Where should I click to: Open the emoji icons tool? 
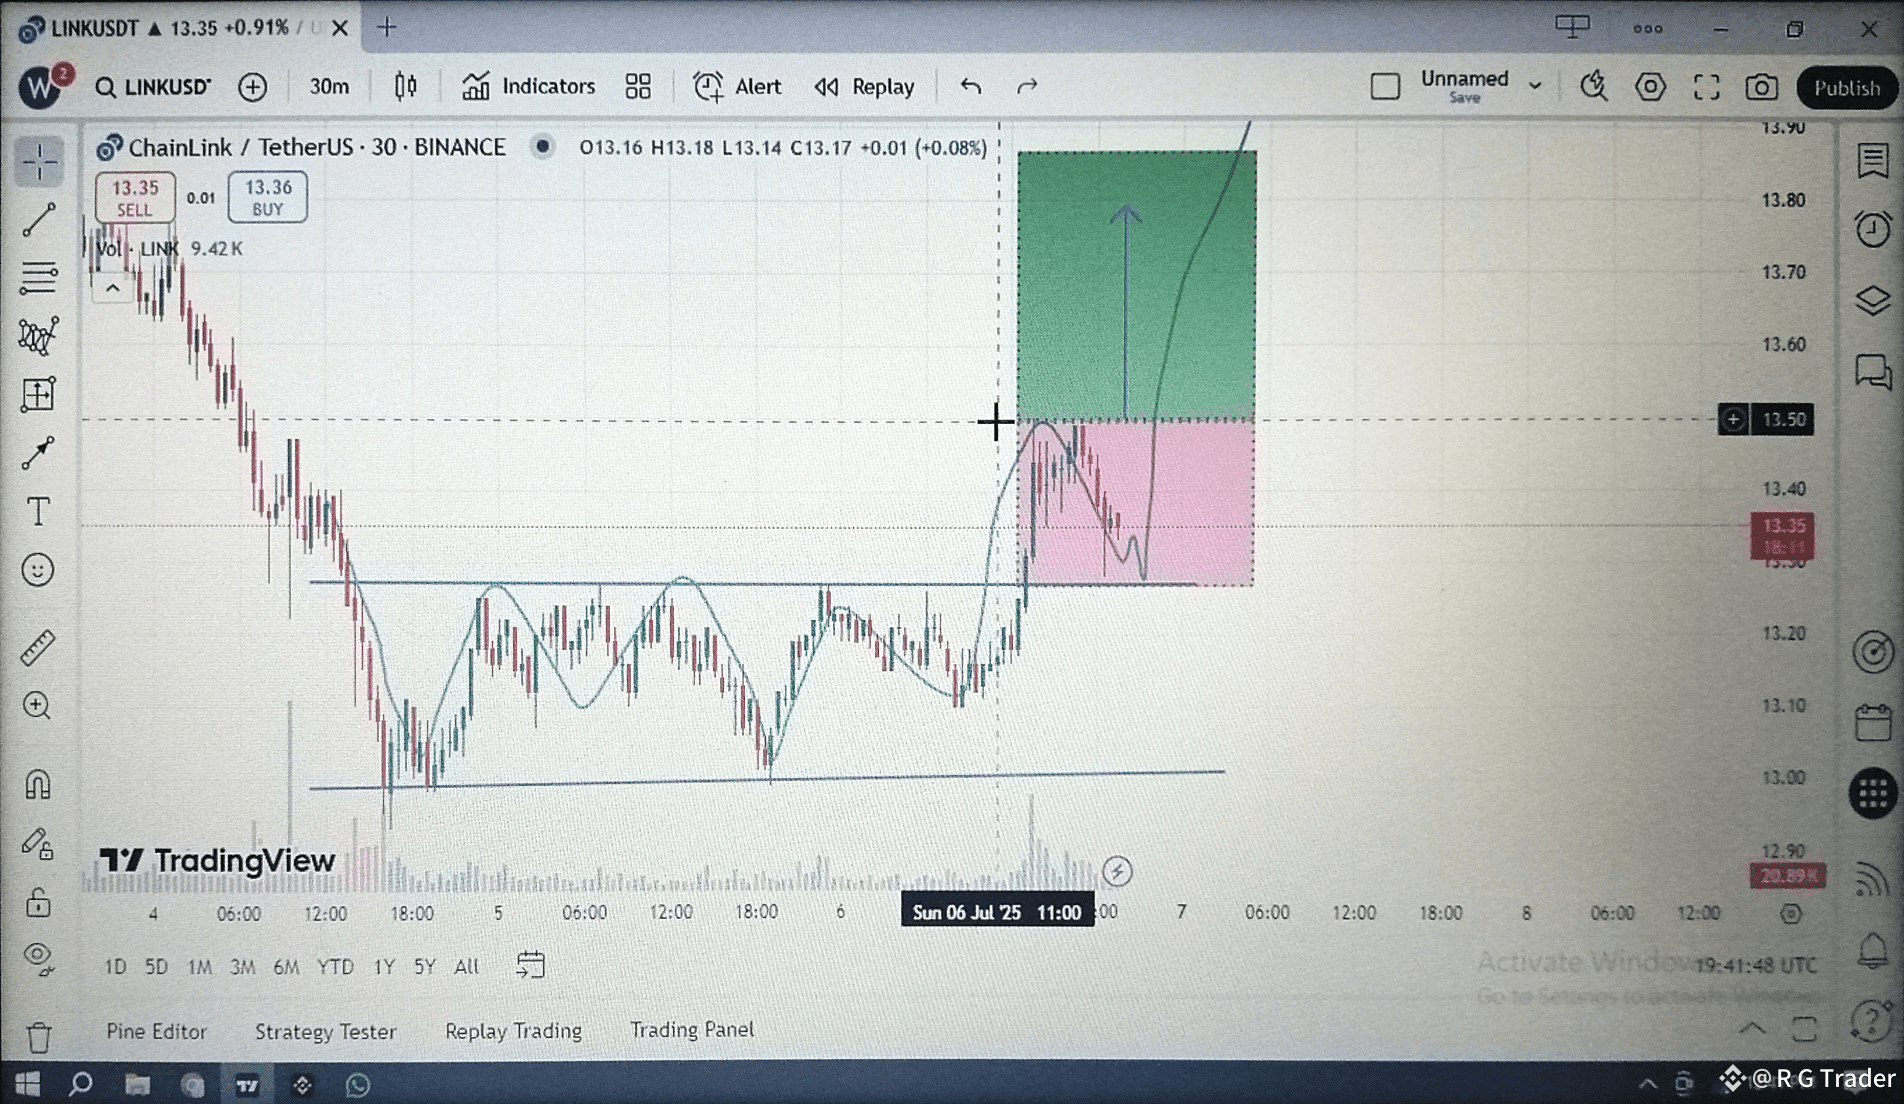[38, 570]
